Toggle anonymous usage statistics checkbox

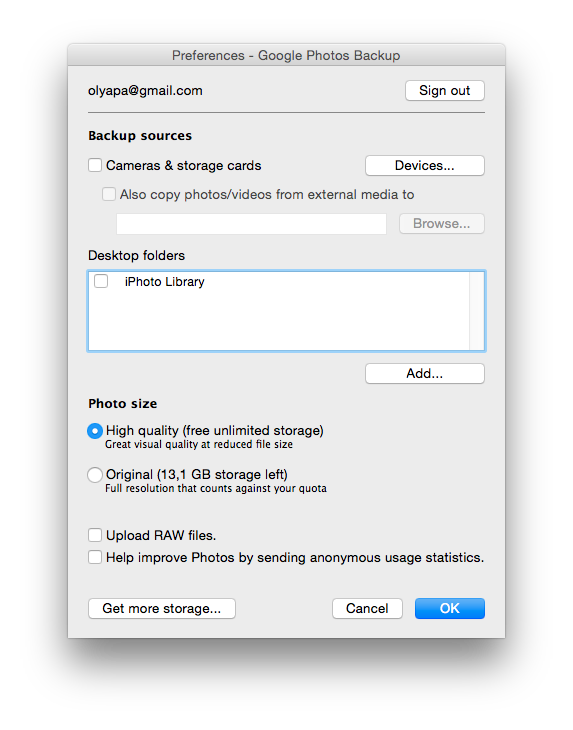click(x=95, y=557)
